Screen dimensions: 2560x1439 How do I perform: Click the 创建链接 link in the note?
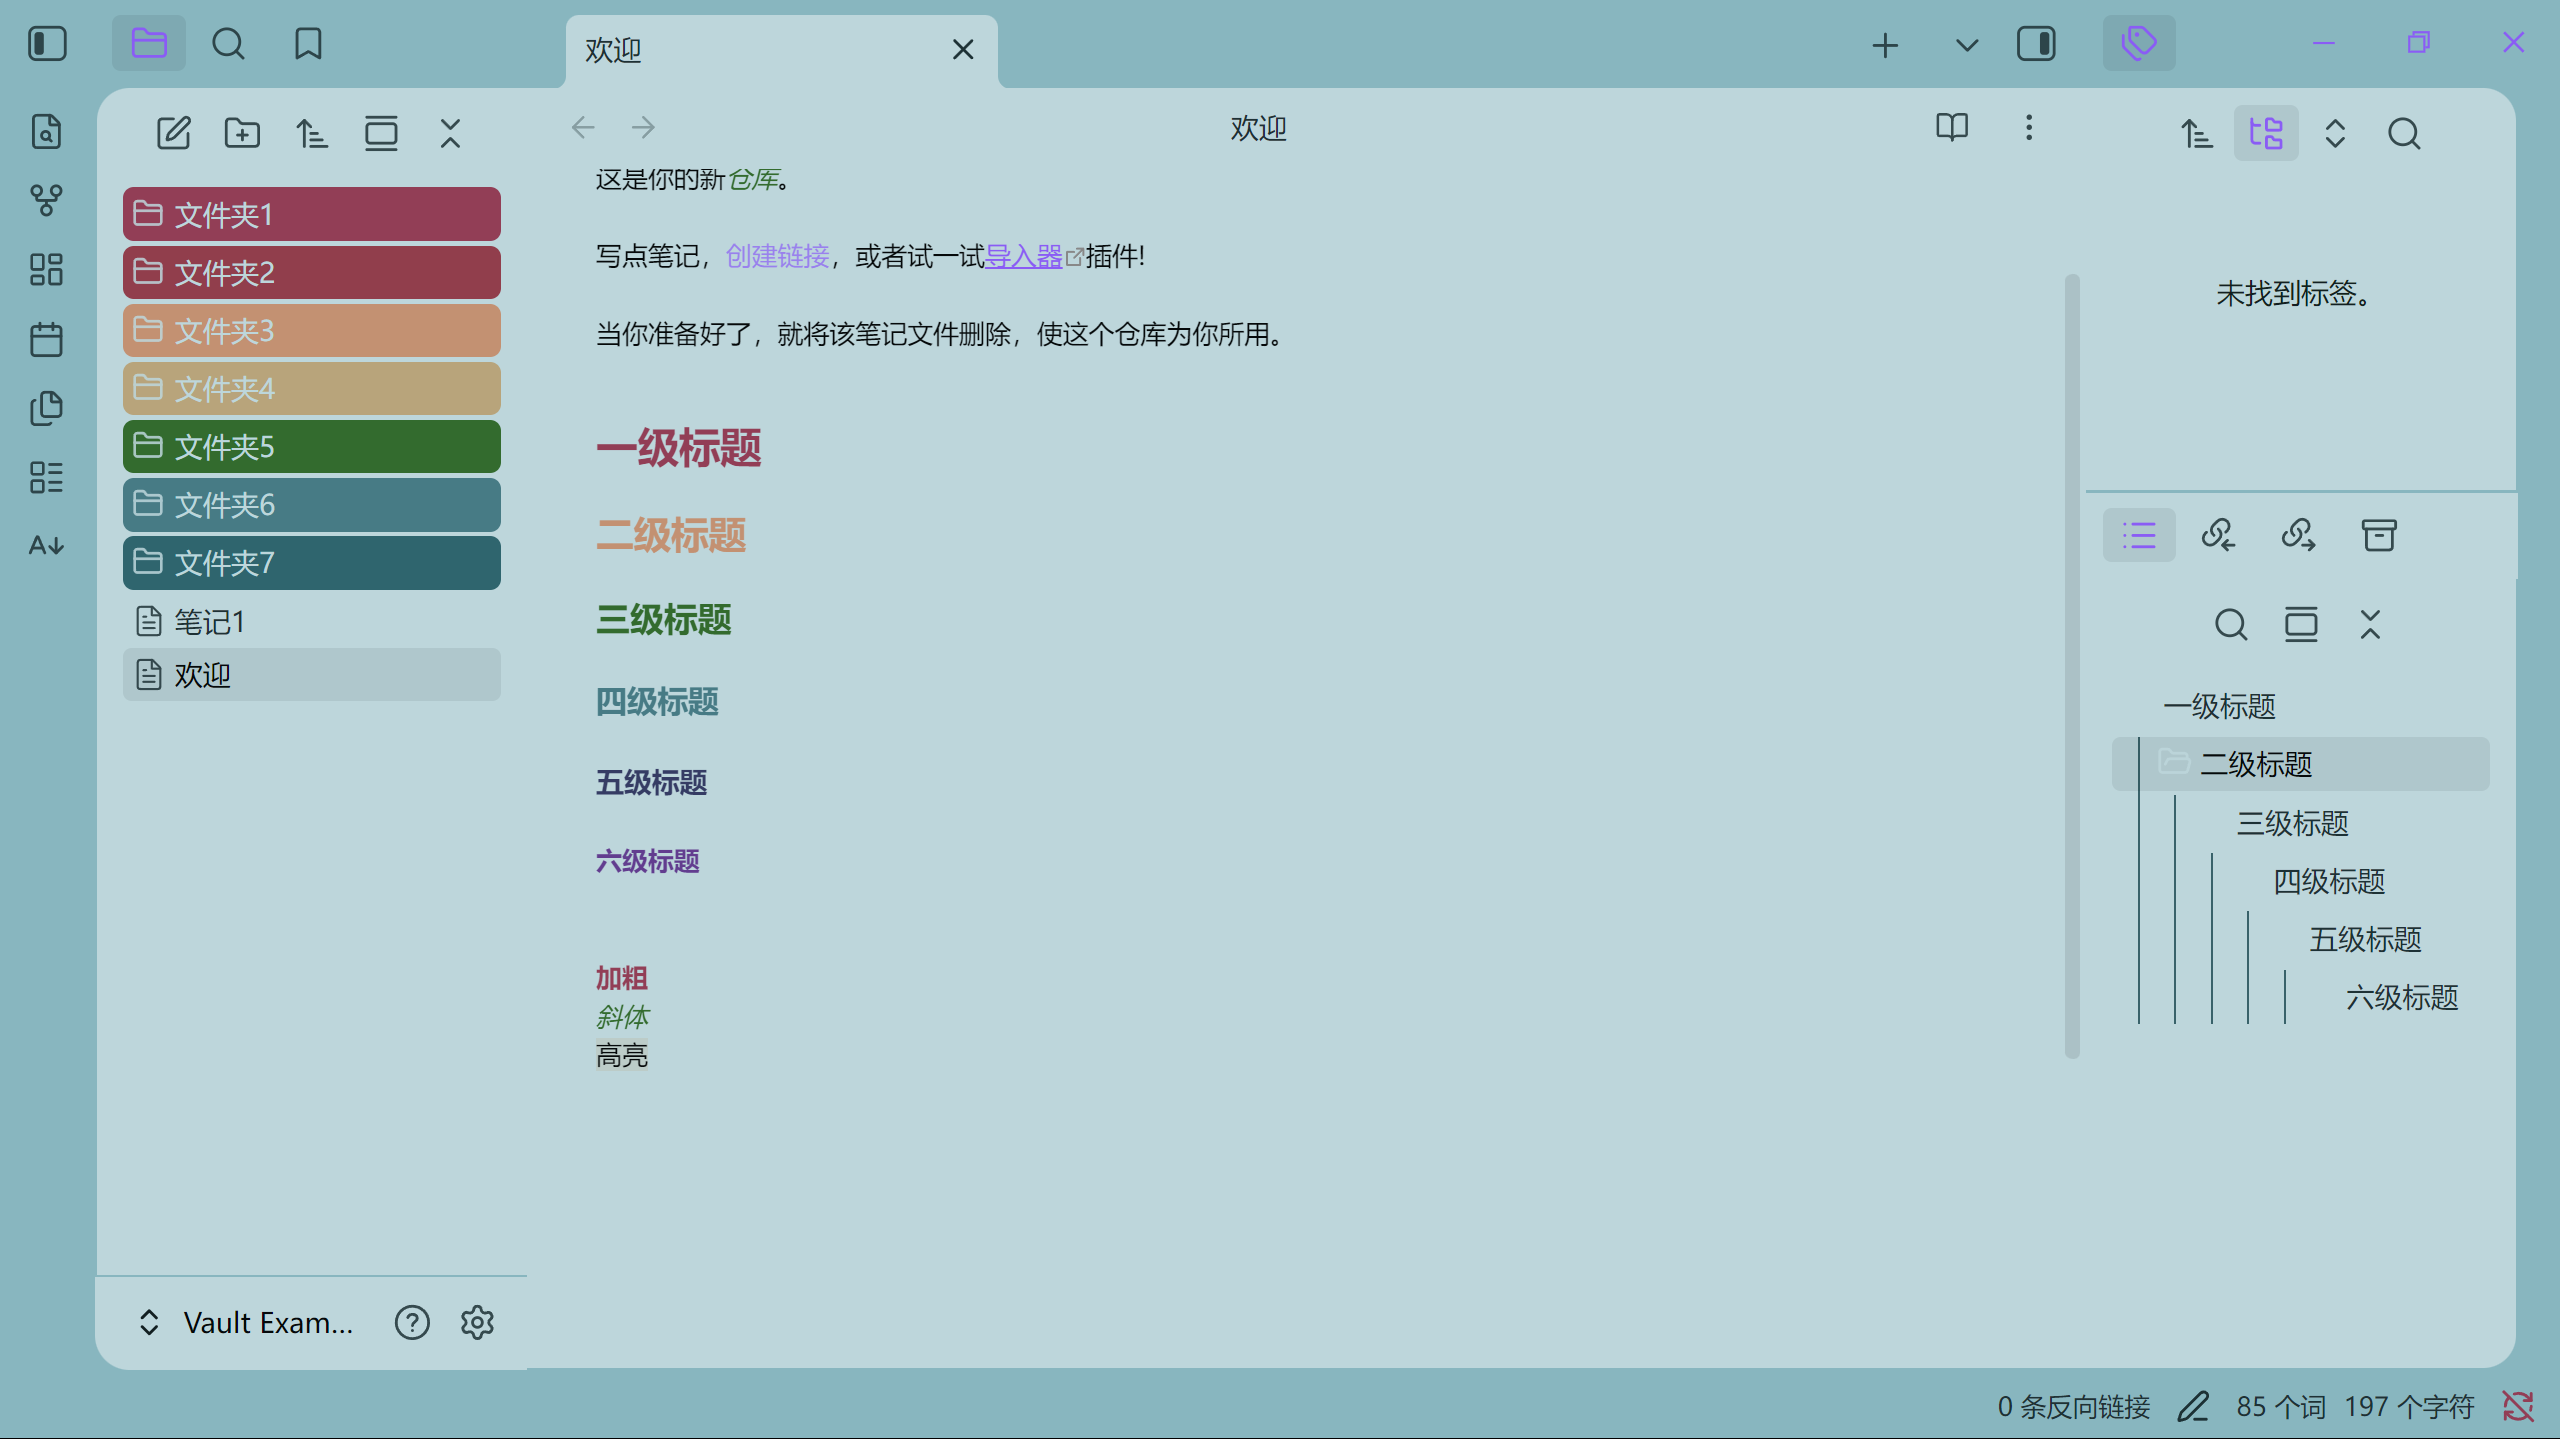click(x=777, y=257)
